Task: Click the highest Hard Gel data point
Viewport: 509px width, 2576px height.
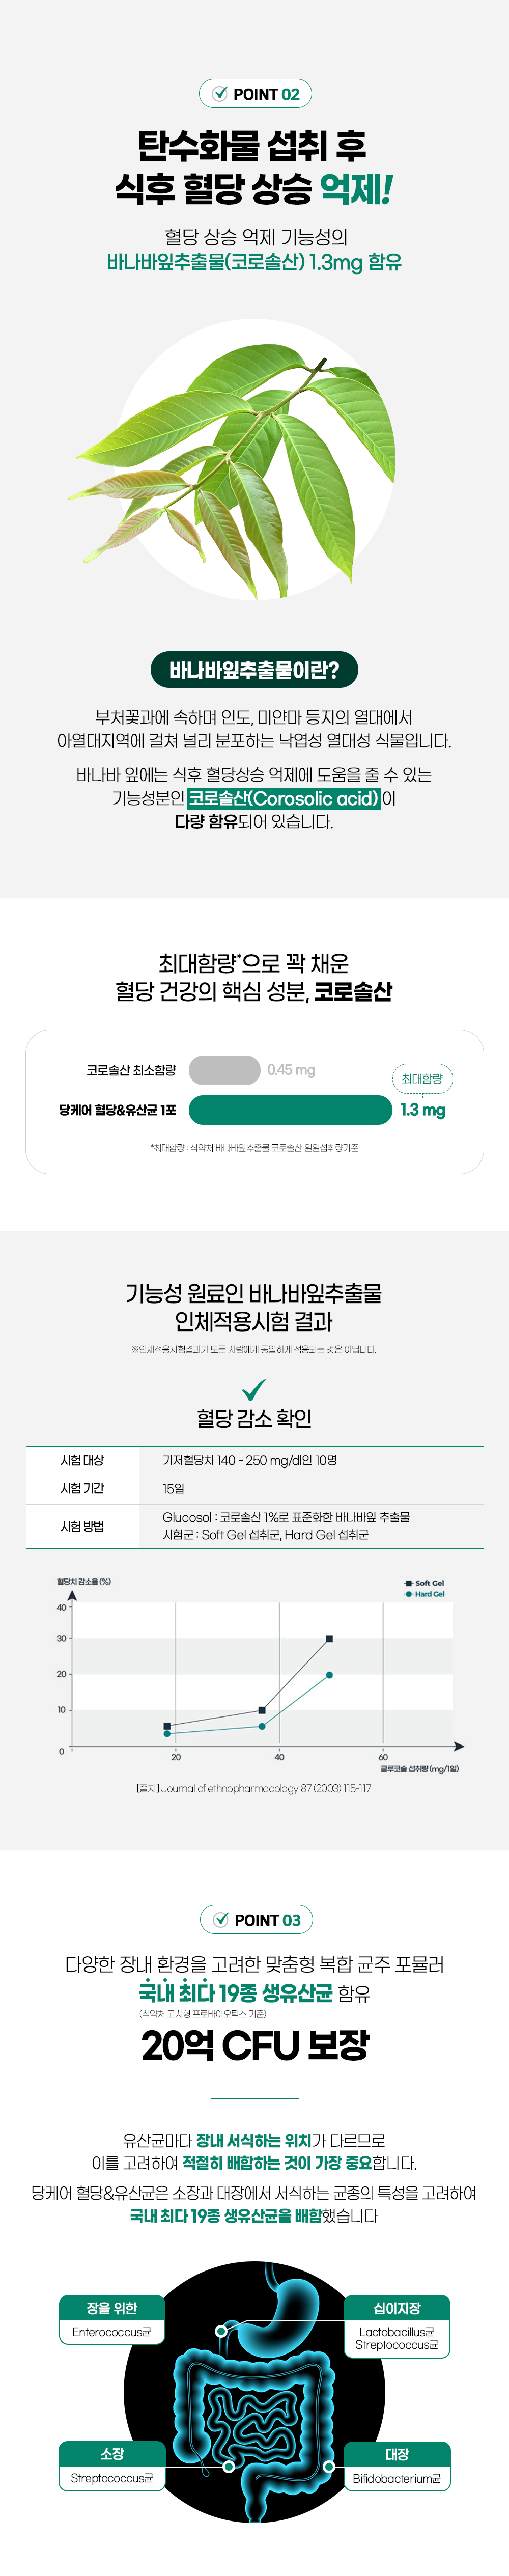Action: coord(329,1675)
